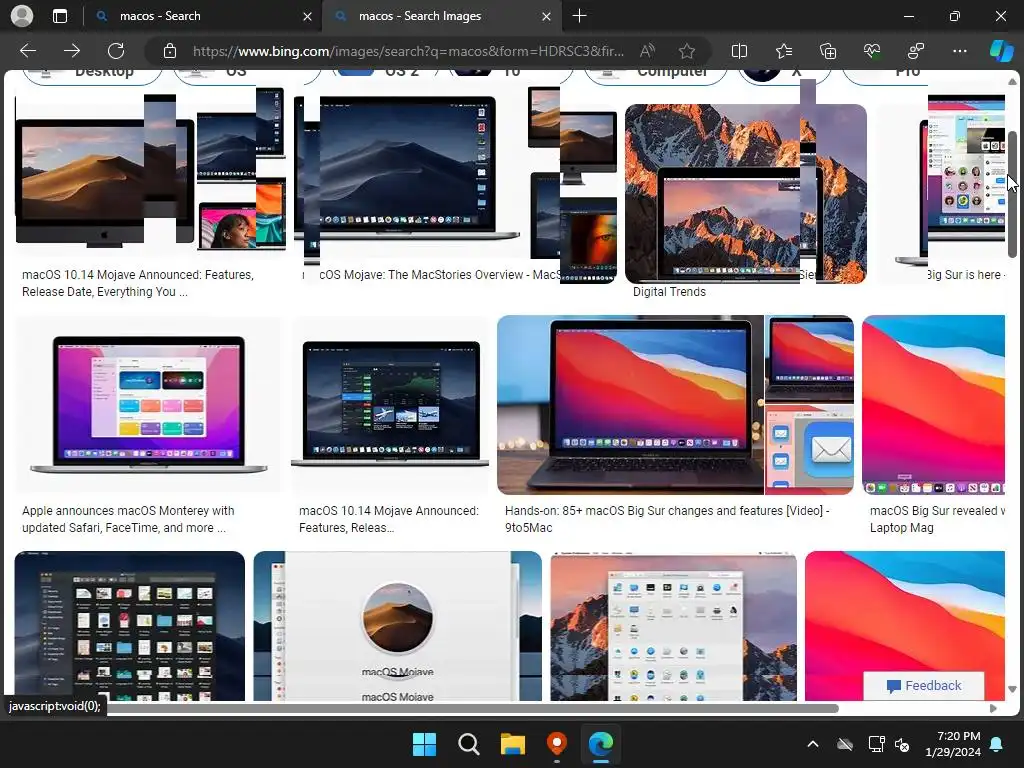Open the clock showing 7:20 PM
Screen dimensions: 1024x768
[x=953, y=744]
